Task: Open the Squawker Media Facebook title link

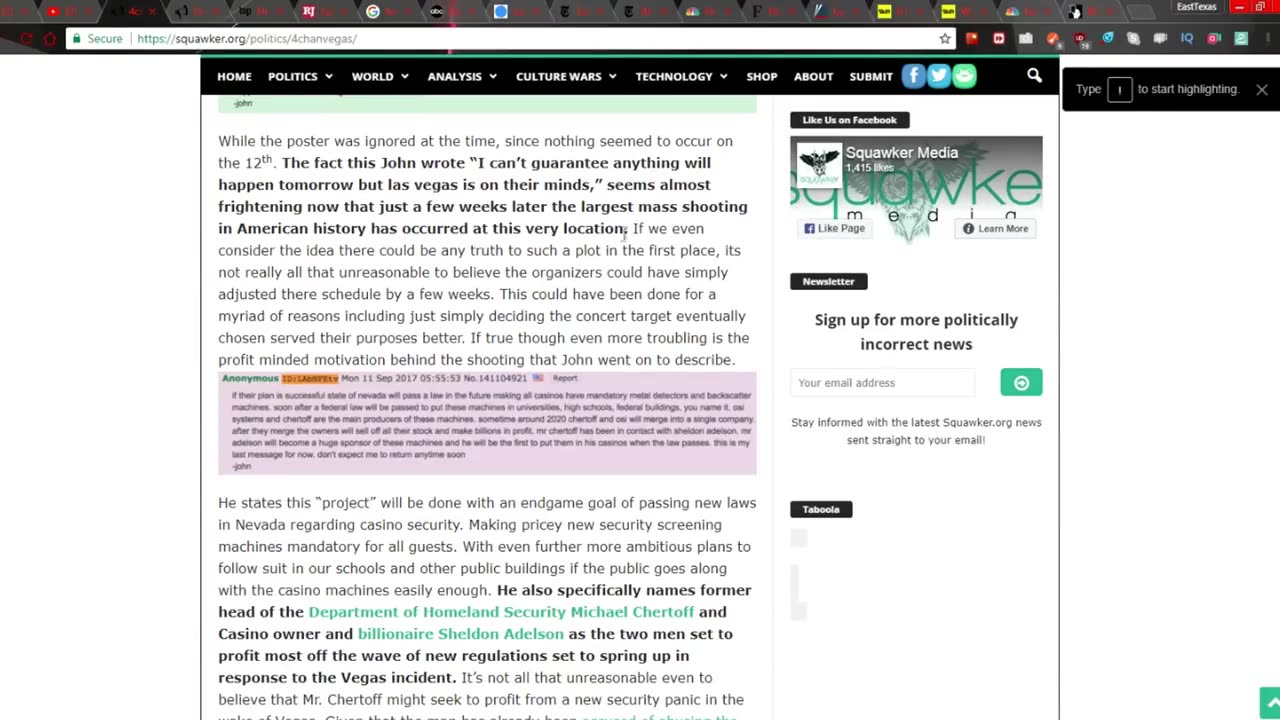Action: [x=901, y=153]
